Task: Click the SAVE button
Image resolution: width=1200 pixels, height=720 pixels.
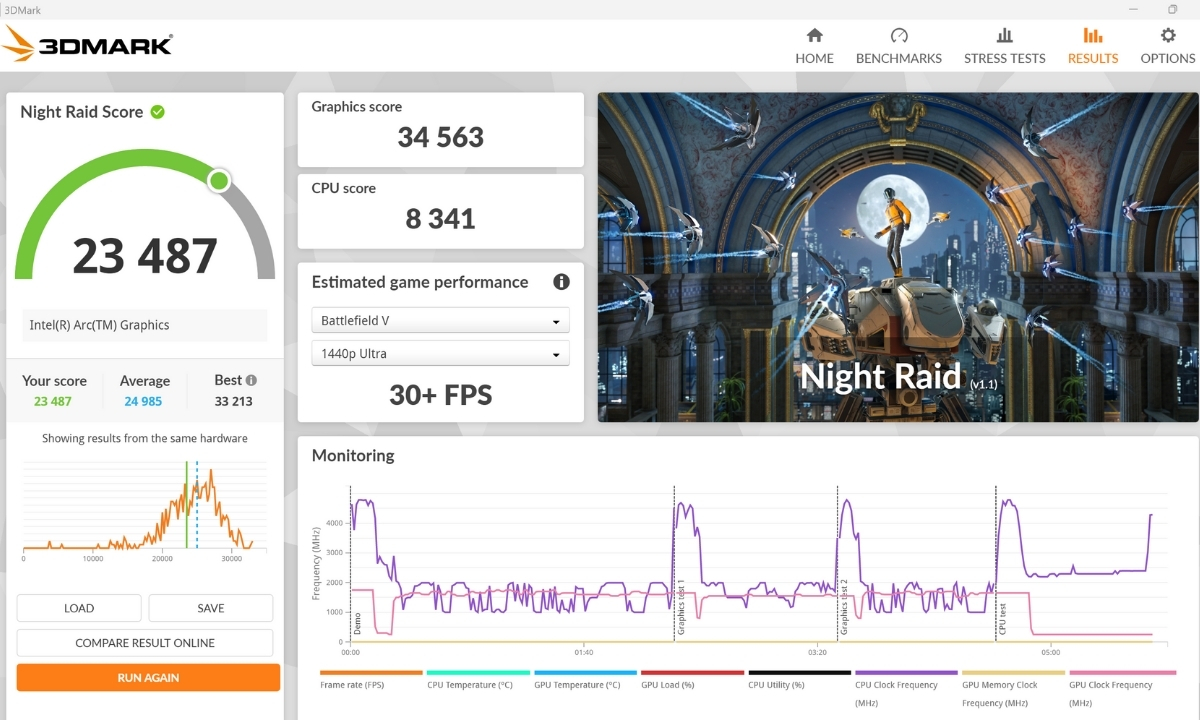Action: (x=211, y=608)
